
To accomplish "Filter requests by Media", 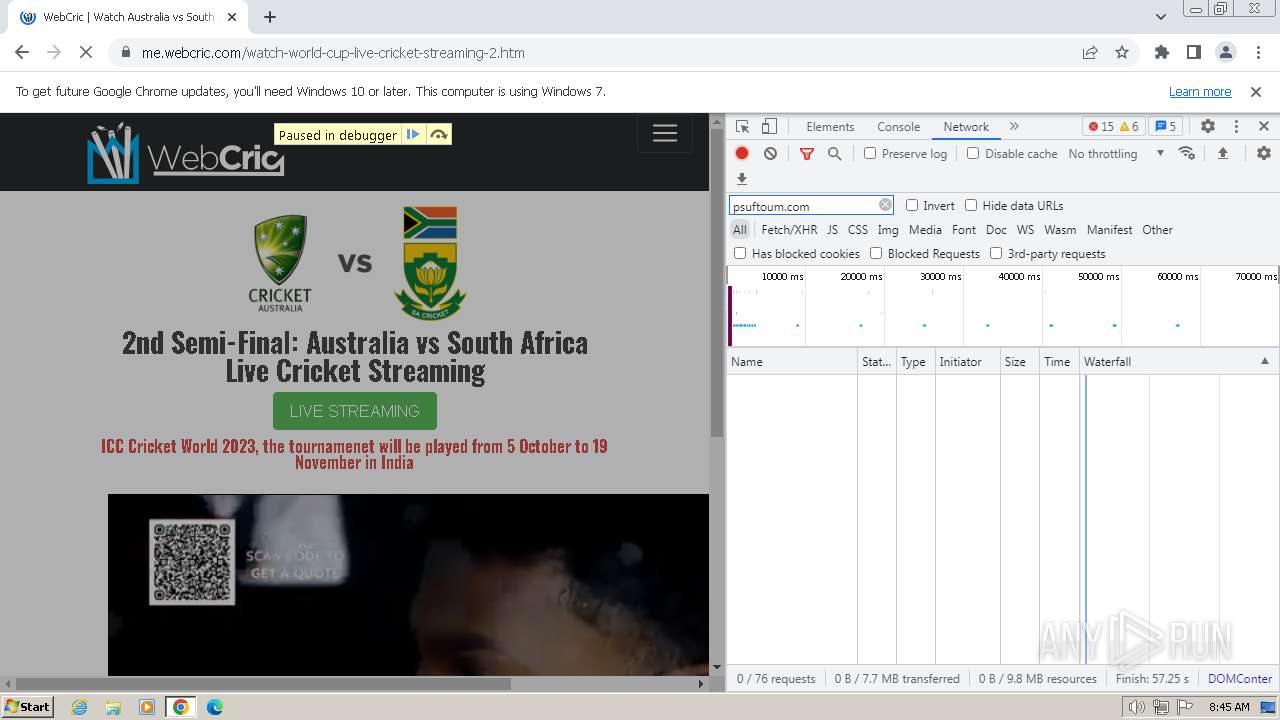I will 925,230.
